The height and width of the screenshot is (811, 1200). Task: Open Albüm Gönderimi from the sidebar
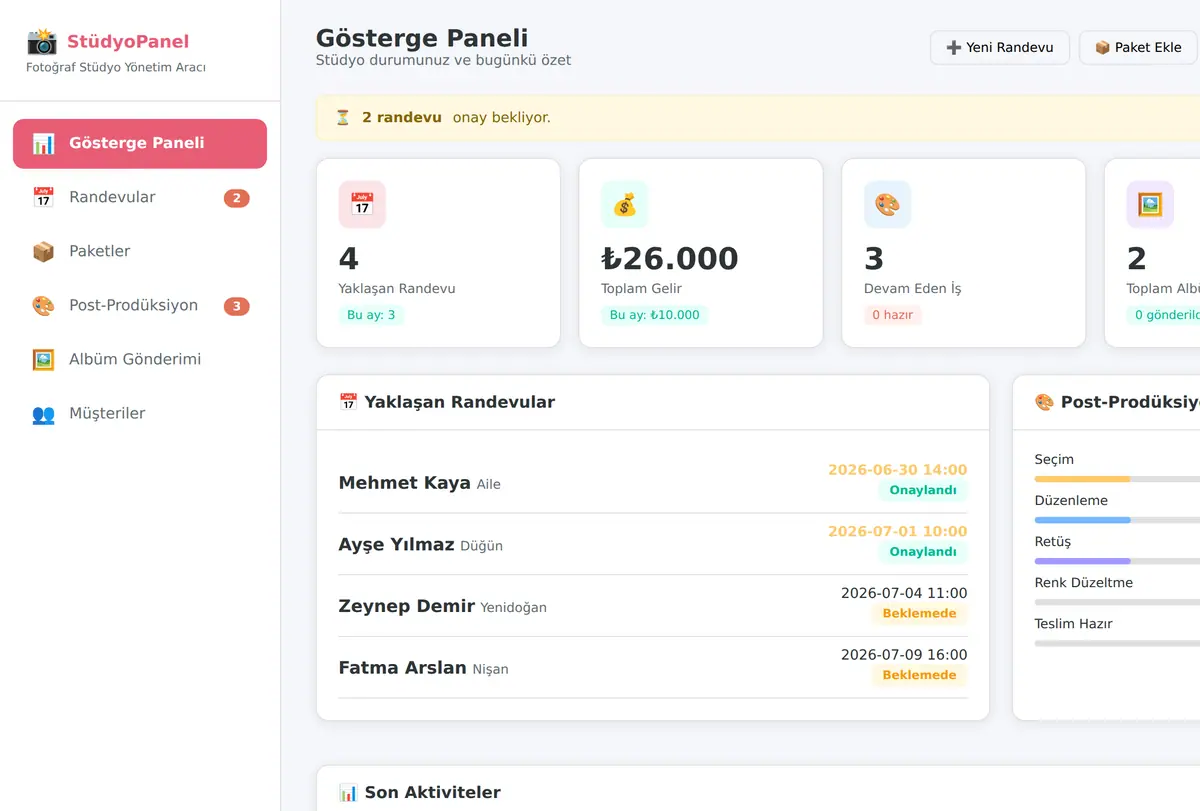tap(140, 359)
